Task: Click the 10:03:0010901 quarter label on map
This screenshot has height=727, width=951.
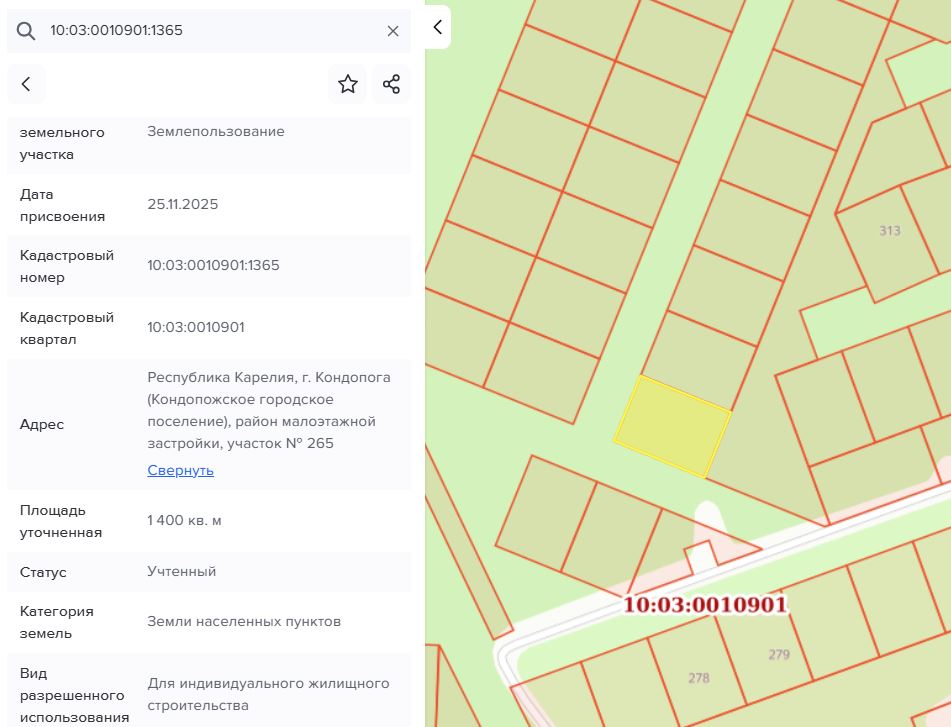Action: 705,605
